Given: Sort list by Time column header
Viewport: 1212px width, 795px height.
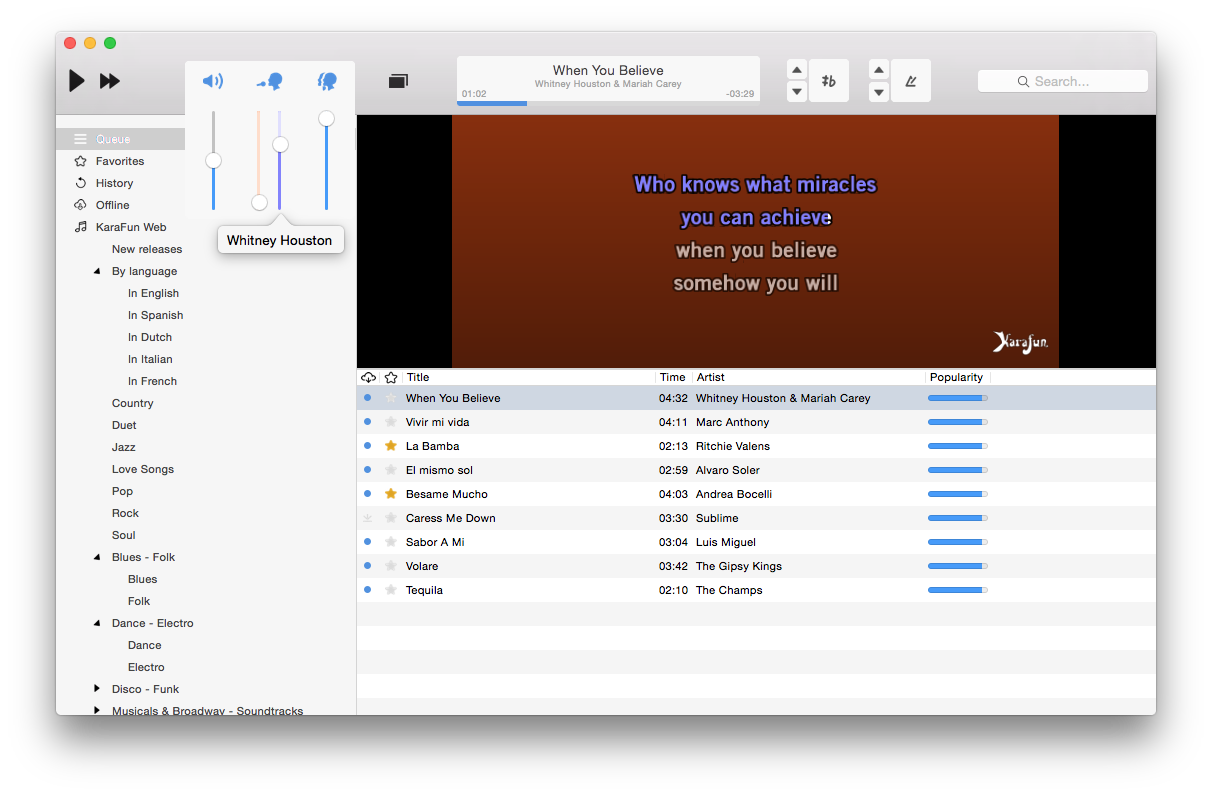Looking at the screenshot, I should (673, 377).
